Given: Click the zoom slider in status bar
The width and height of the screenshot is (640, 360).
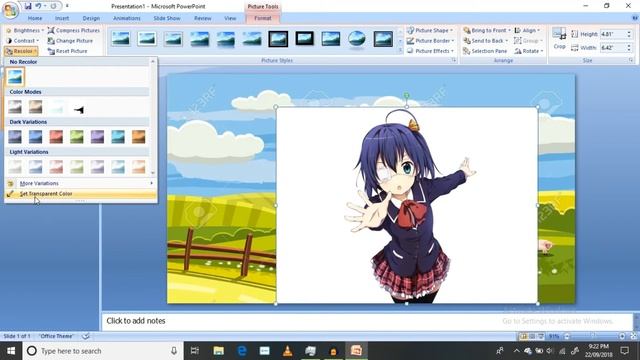Looking at the screenshot, I should pos(594,336).
